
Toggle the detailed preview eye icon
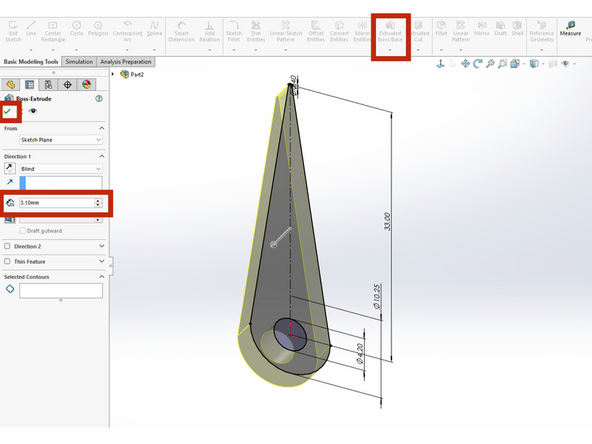[33, 111]
